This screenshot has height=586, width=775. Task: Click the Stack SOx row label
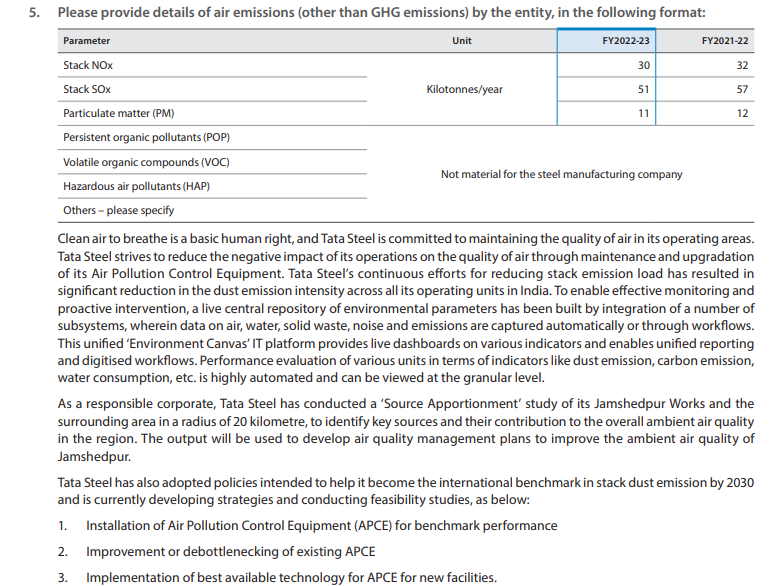[x=88, y=89]
